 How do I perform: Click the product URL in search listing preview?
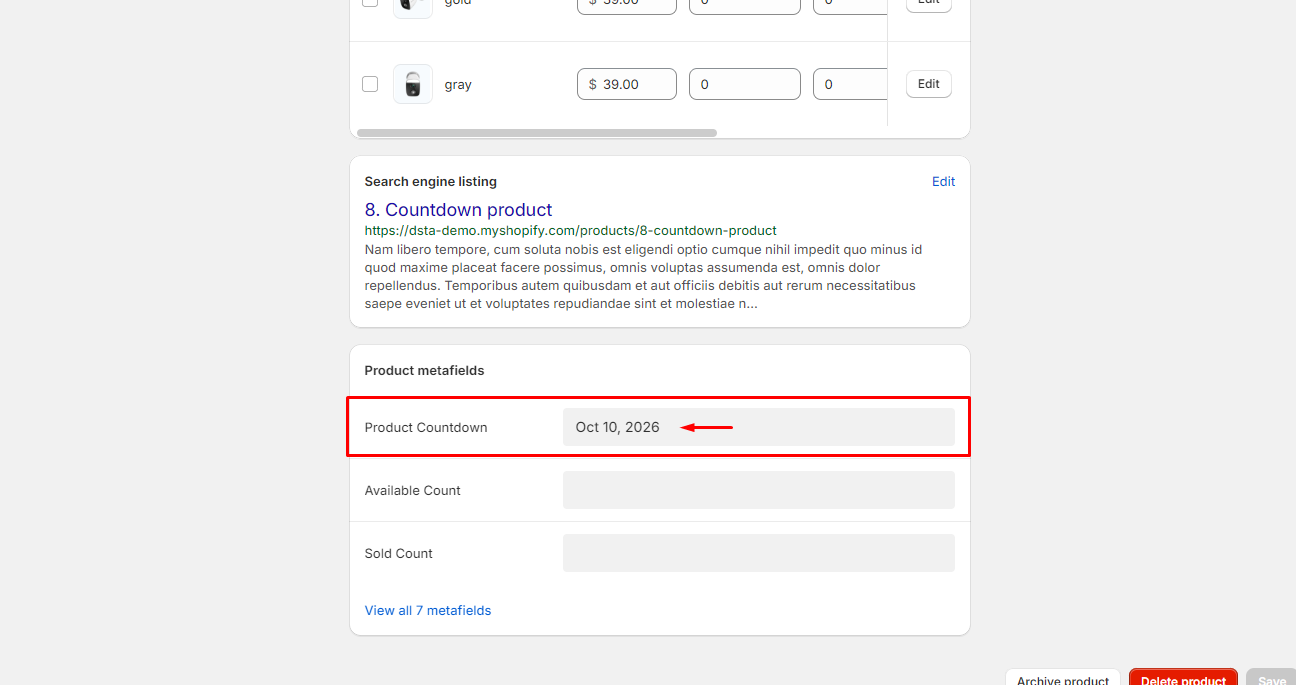[x=570, y=230]
